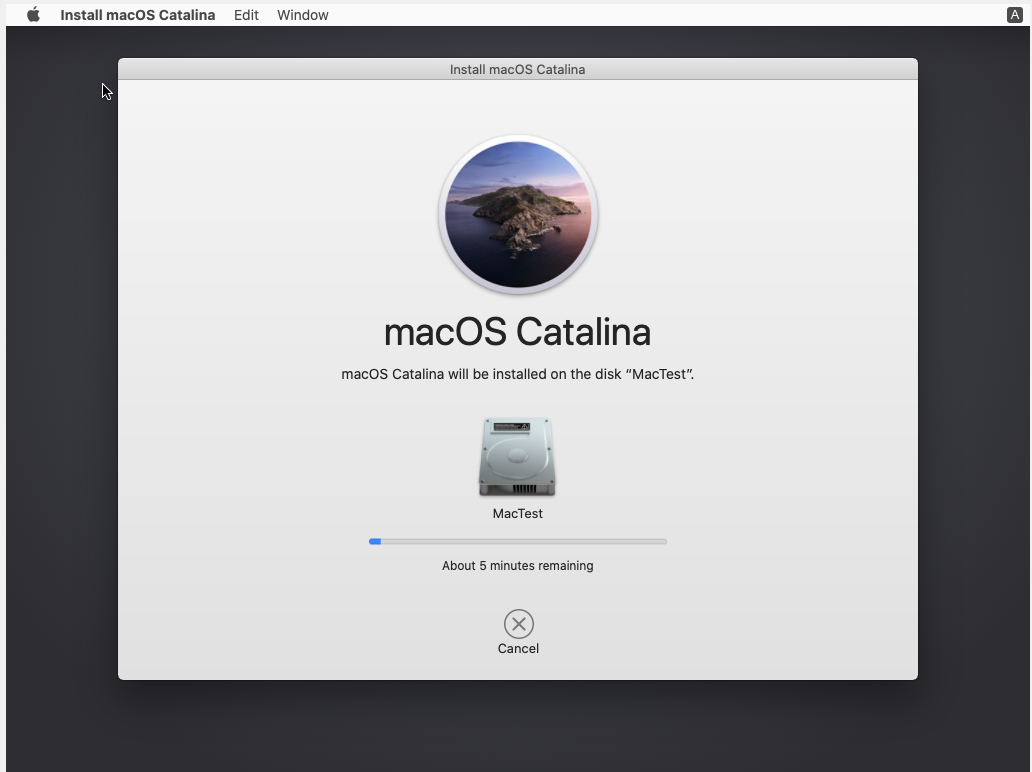Click the macOS Catalina heading text
This screenshot has width=1032, height=772.
click(x=517, y=331)
